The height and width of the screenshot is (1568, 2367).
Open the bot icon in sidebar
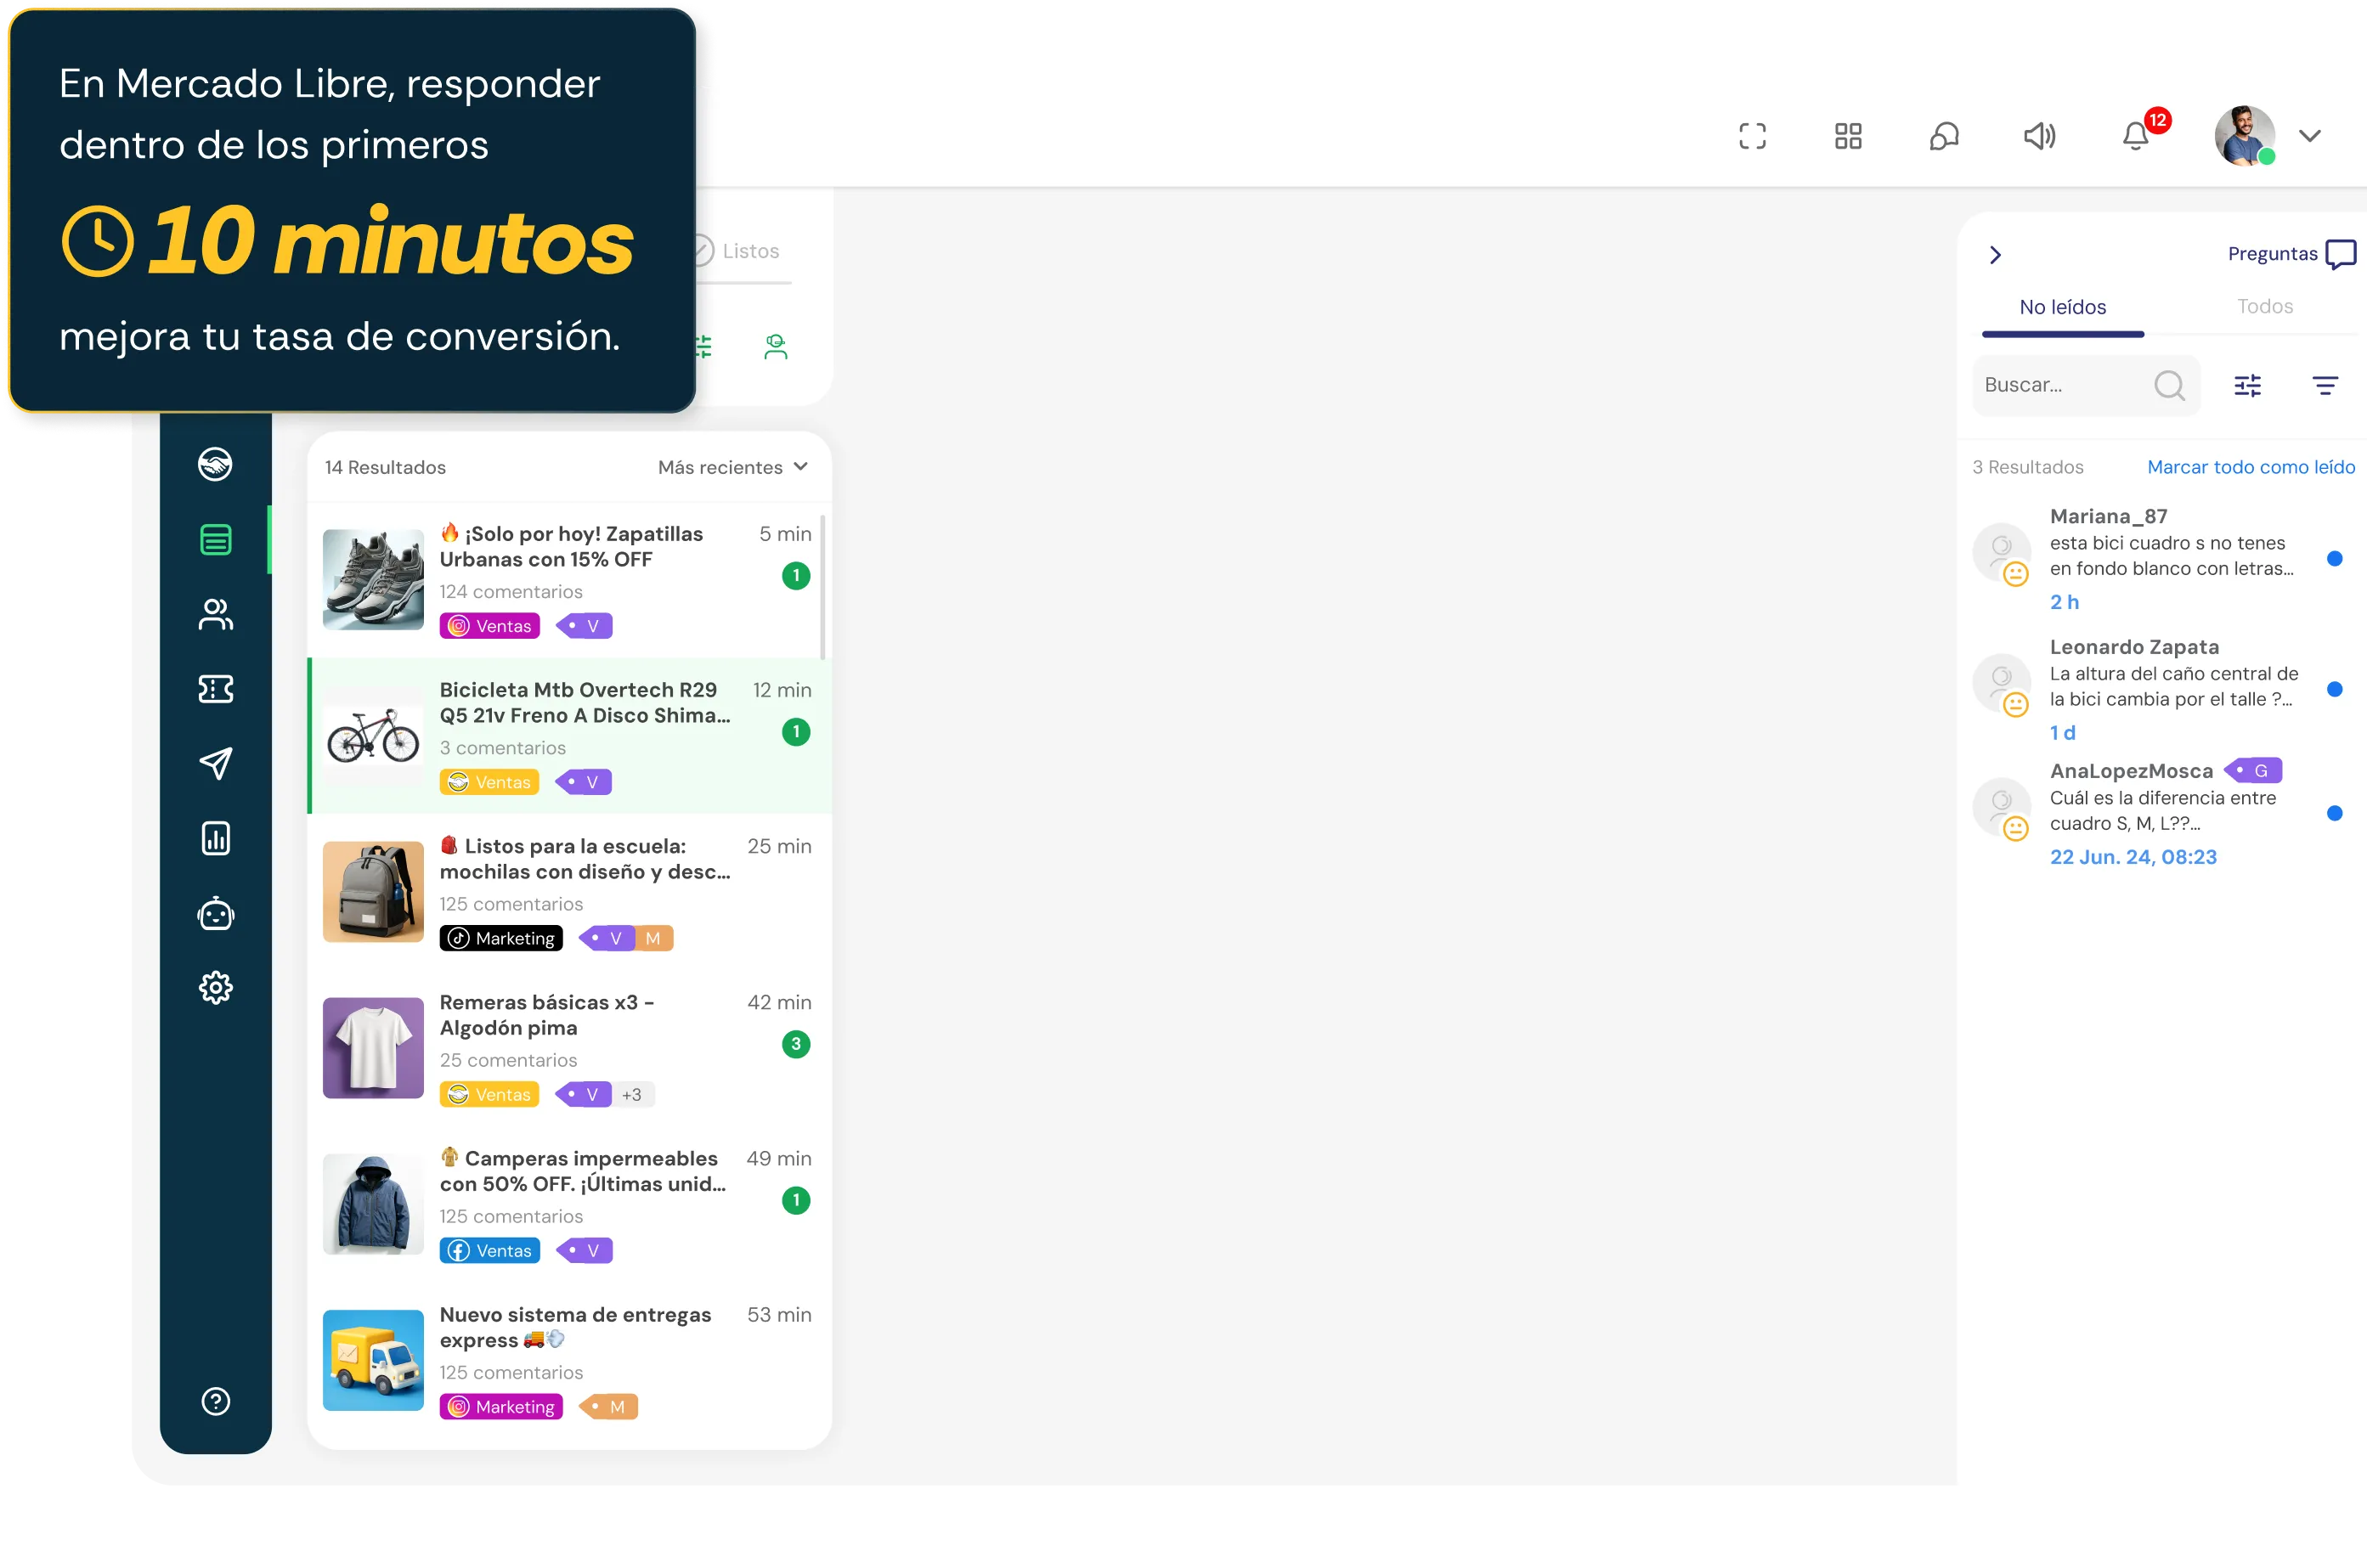point(215,913)
